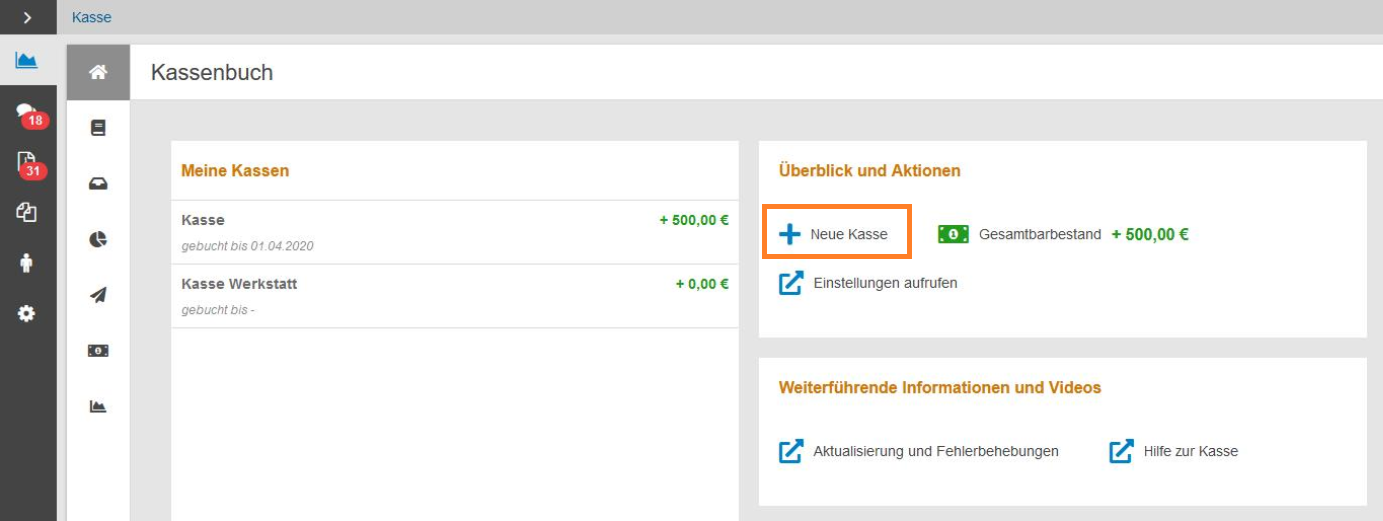
Task: Open the pie chart icon in Kasse menu
Action: [x=98, y=240]
